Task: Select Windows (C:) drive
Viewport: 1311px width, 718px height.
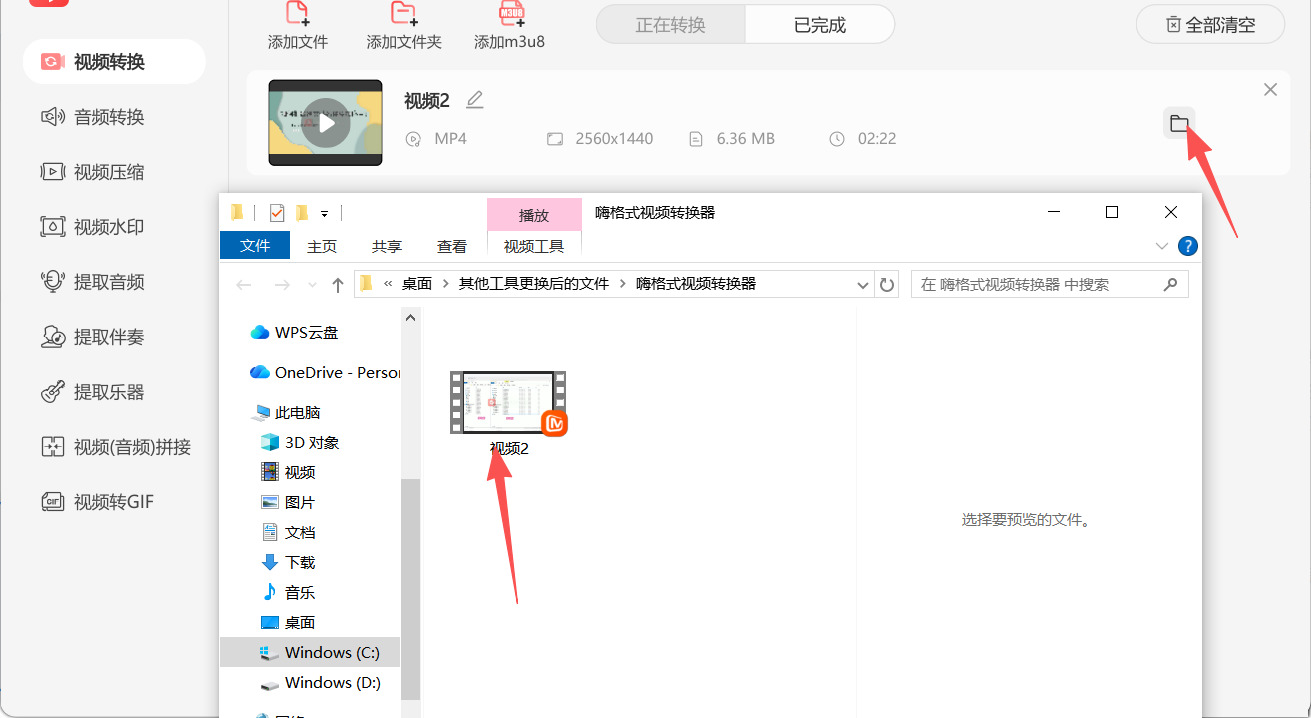Action: point(310,652)
